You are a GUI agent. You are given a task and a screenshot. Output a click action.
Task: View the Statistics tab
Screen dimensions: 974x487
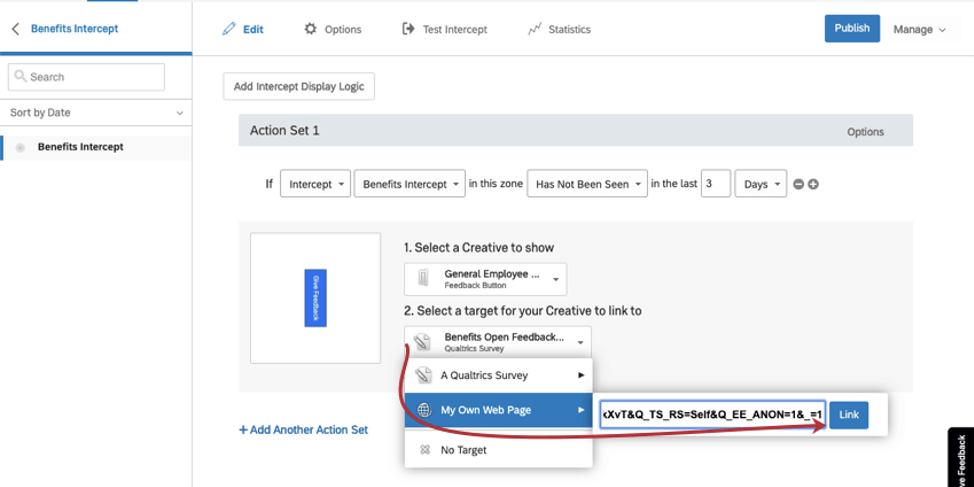pyautogui.click(x=559, y=29)
